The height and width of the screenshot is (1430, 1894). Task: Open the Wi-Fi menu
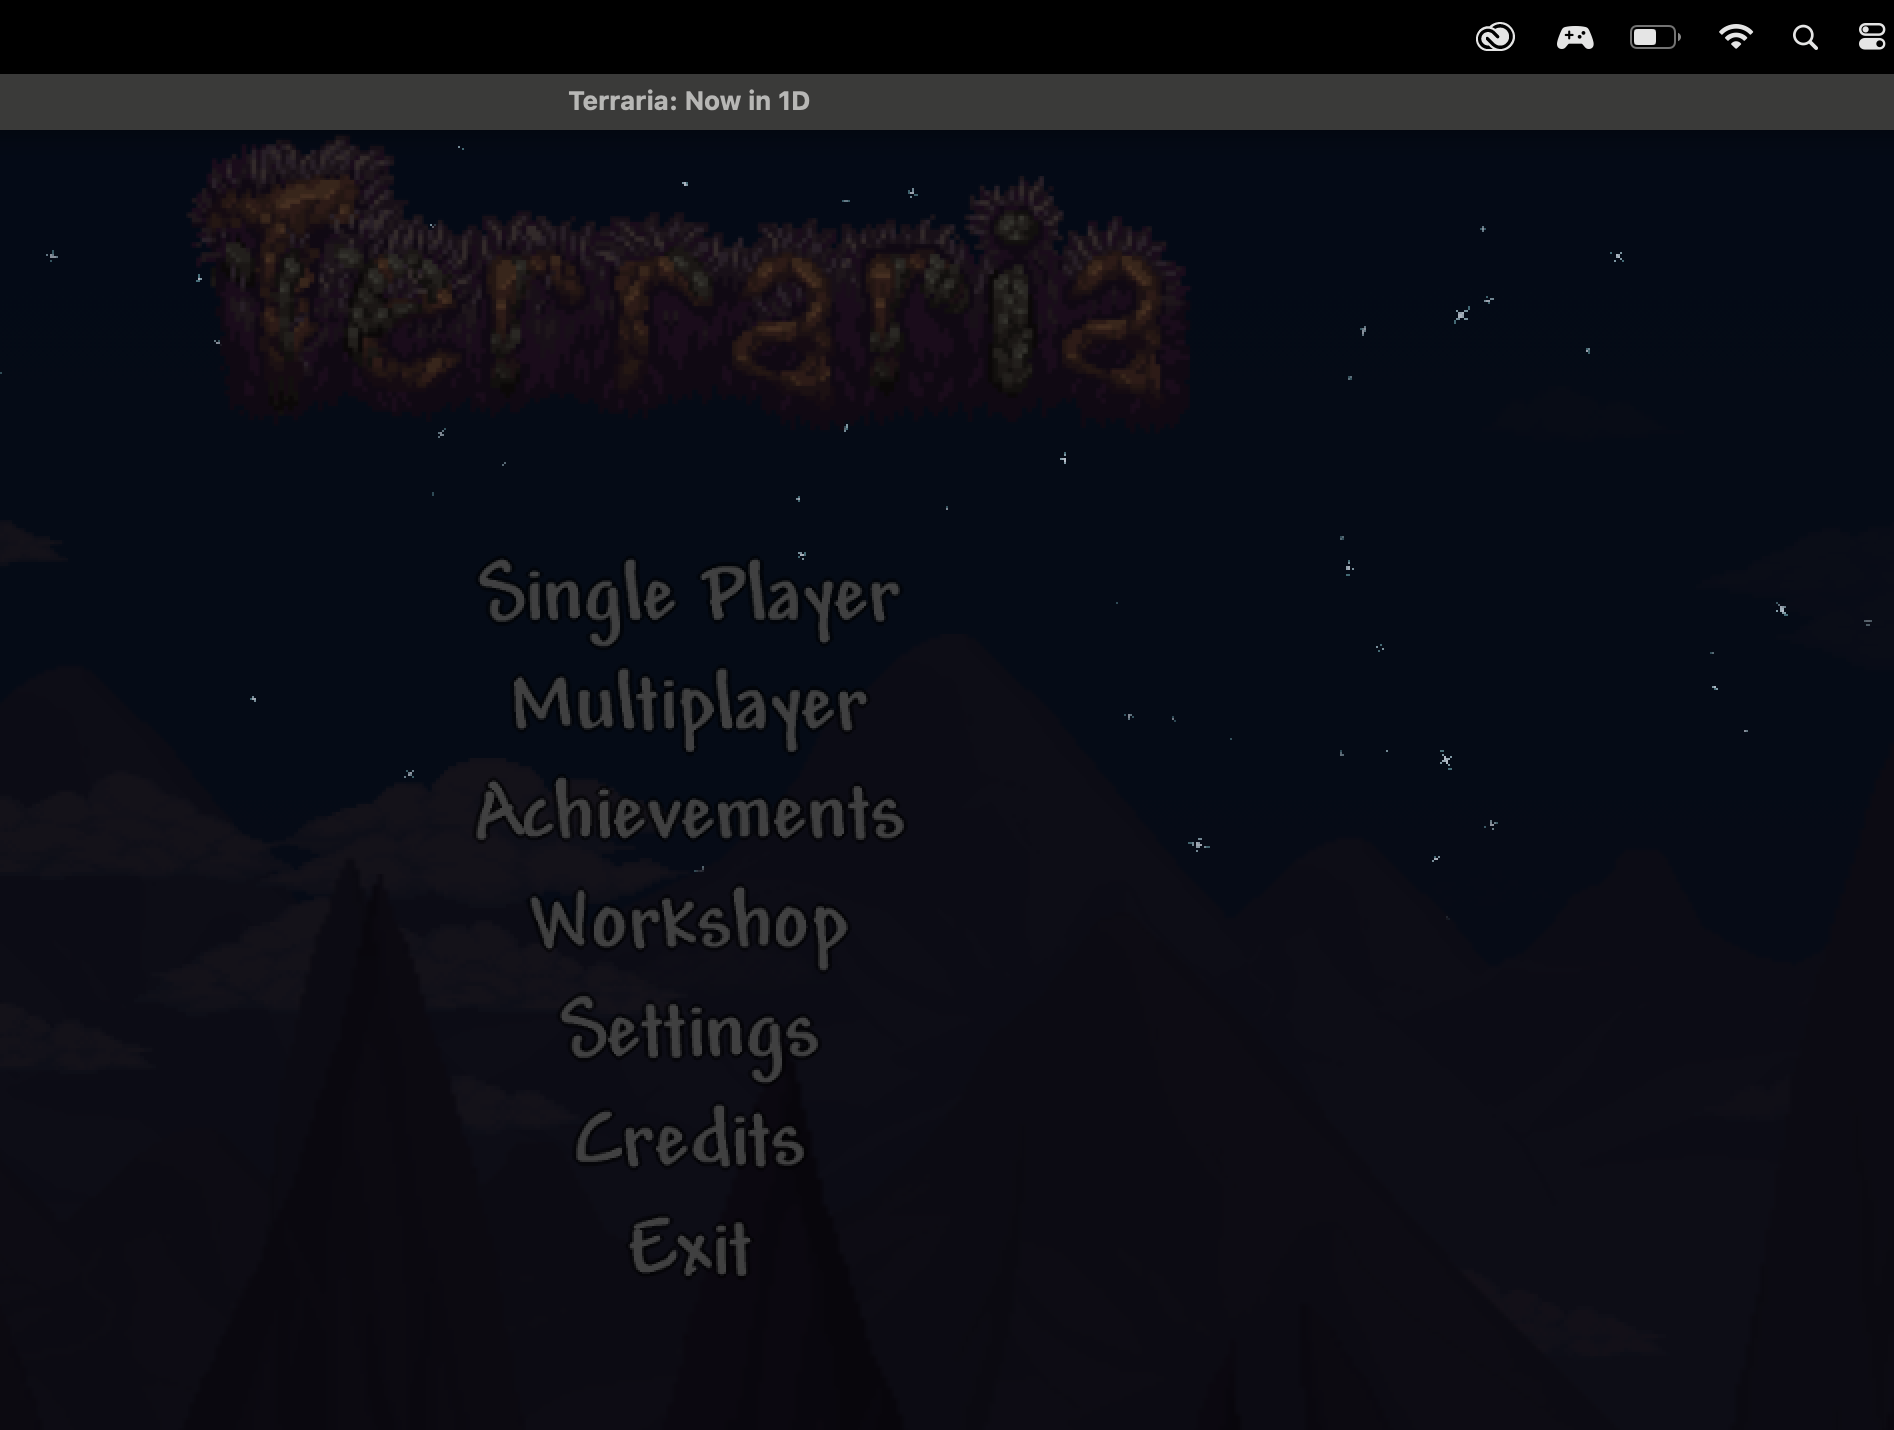[x=1735, y=38]
